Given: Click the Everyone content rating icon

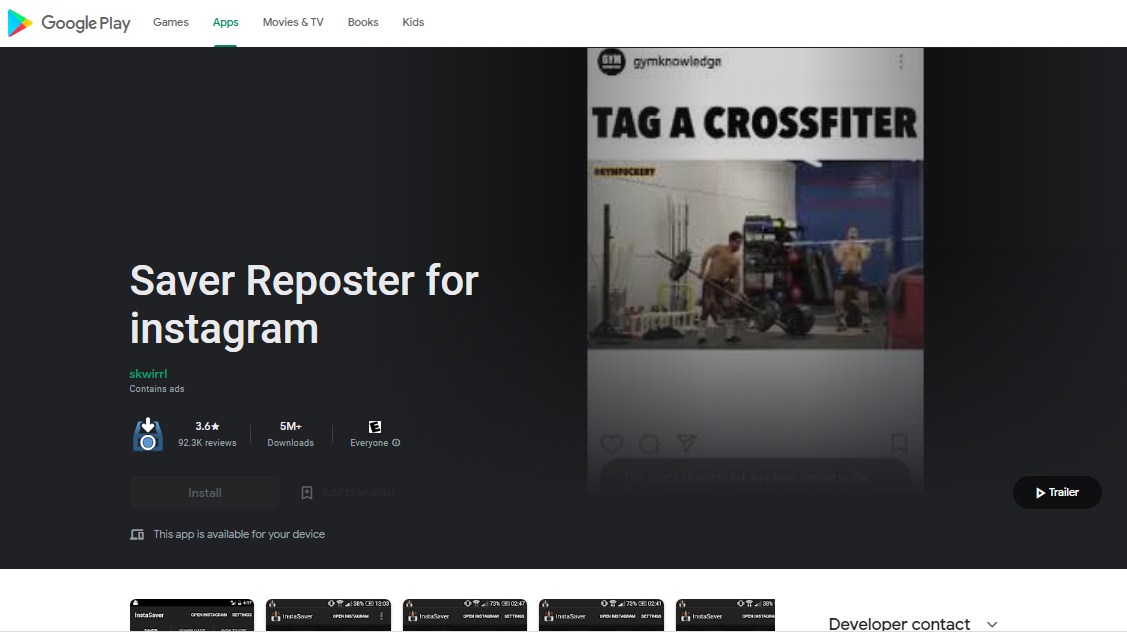Looking at the screenshot, I should click(x=374, y=427).
